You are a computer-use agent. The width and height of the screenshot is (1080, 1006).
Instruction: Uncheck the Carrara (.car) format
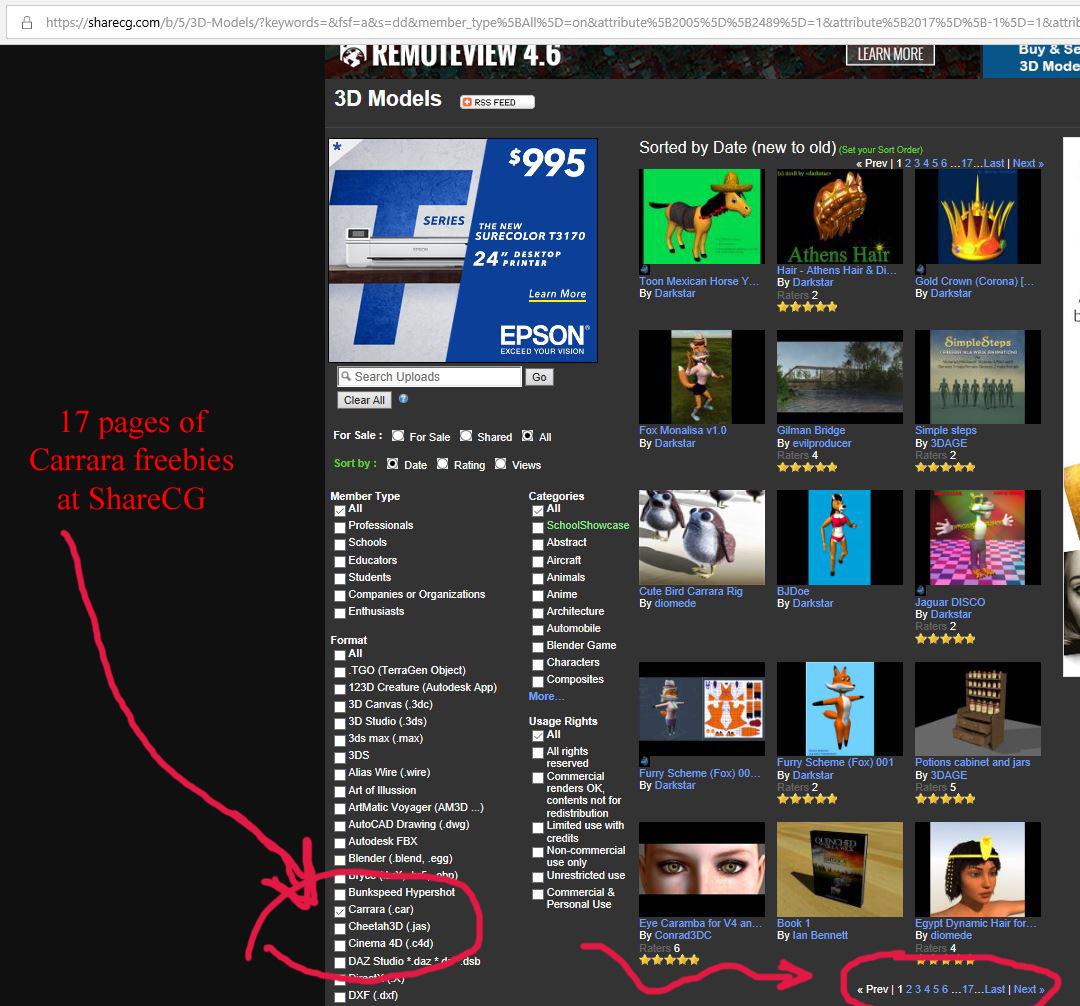click(340, 911)
